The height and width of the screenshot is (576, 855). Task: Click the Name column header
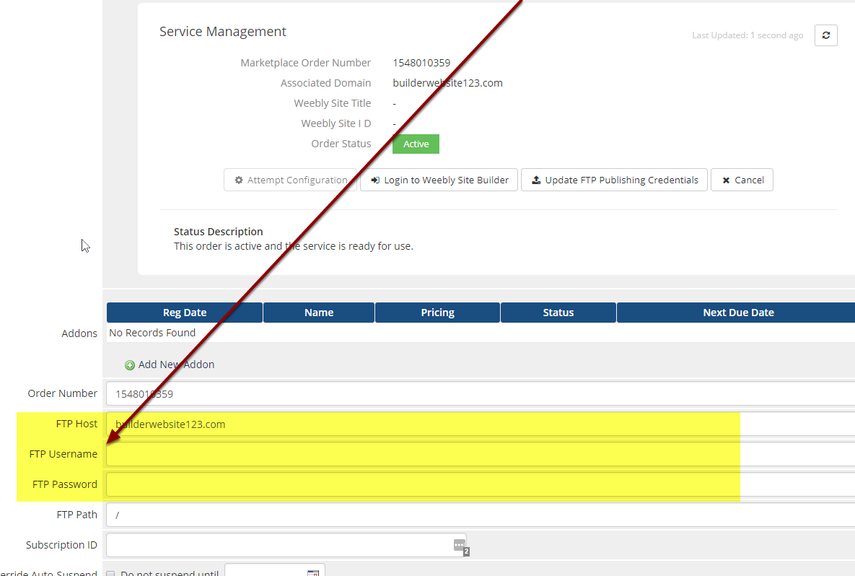click(x=319, y=313)
